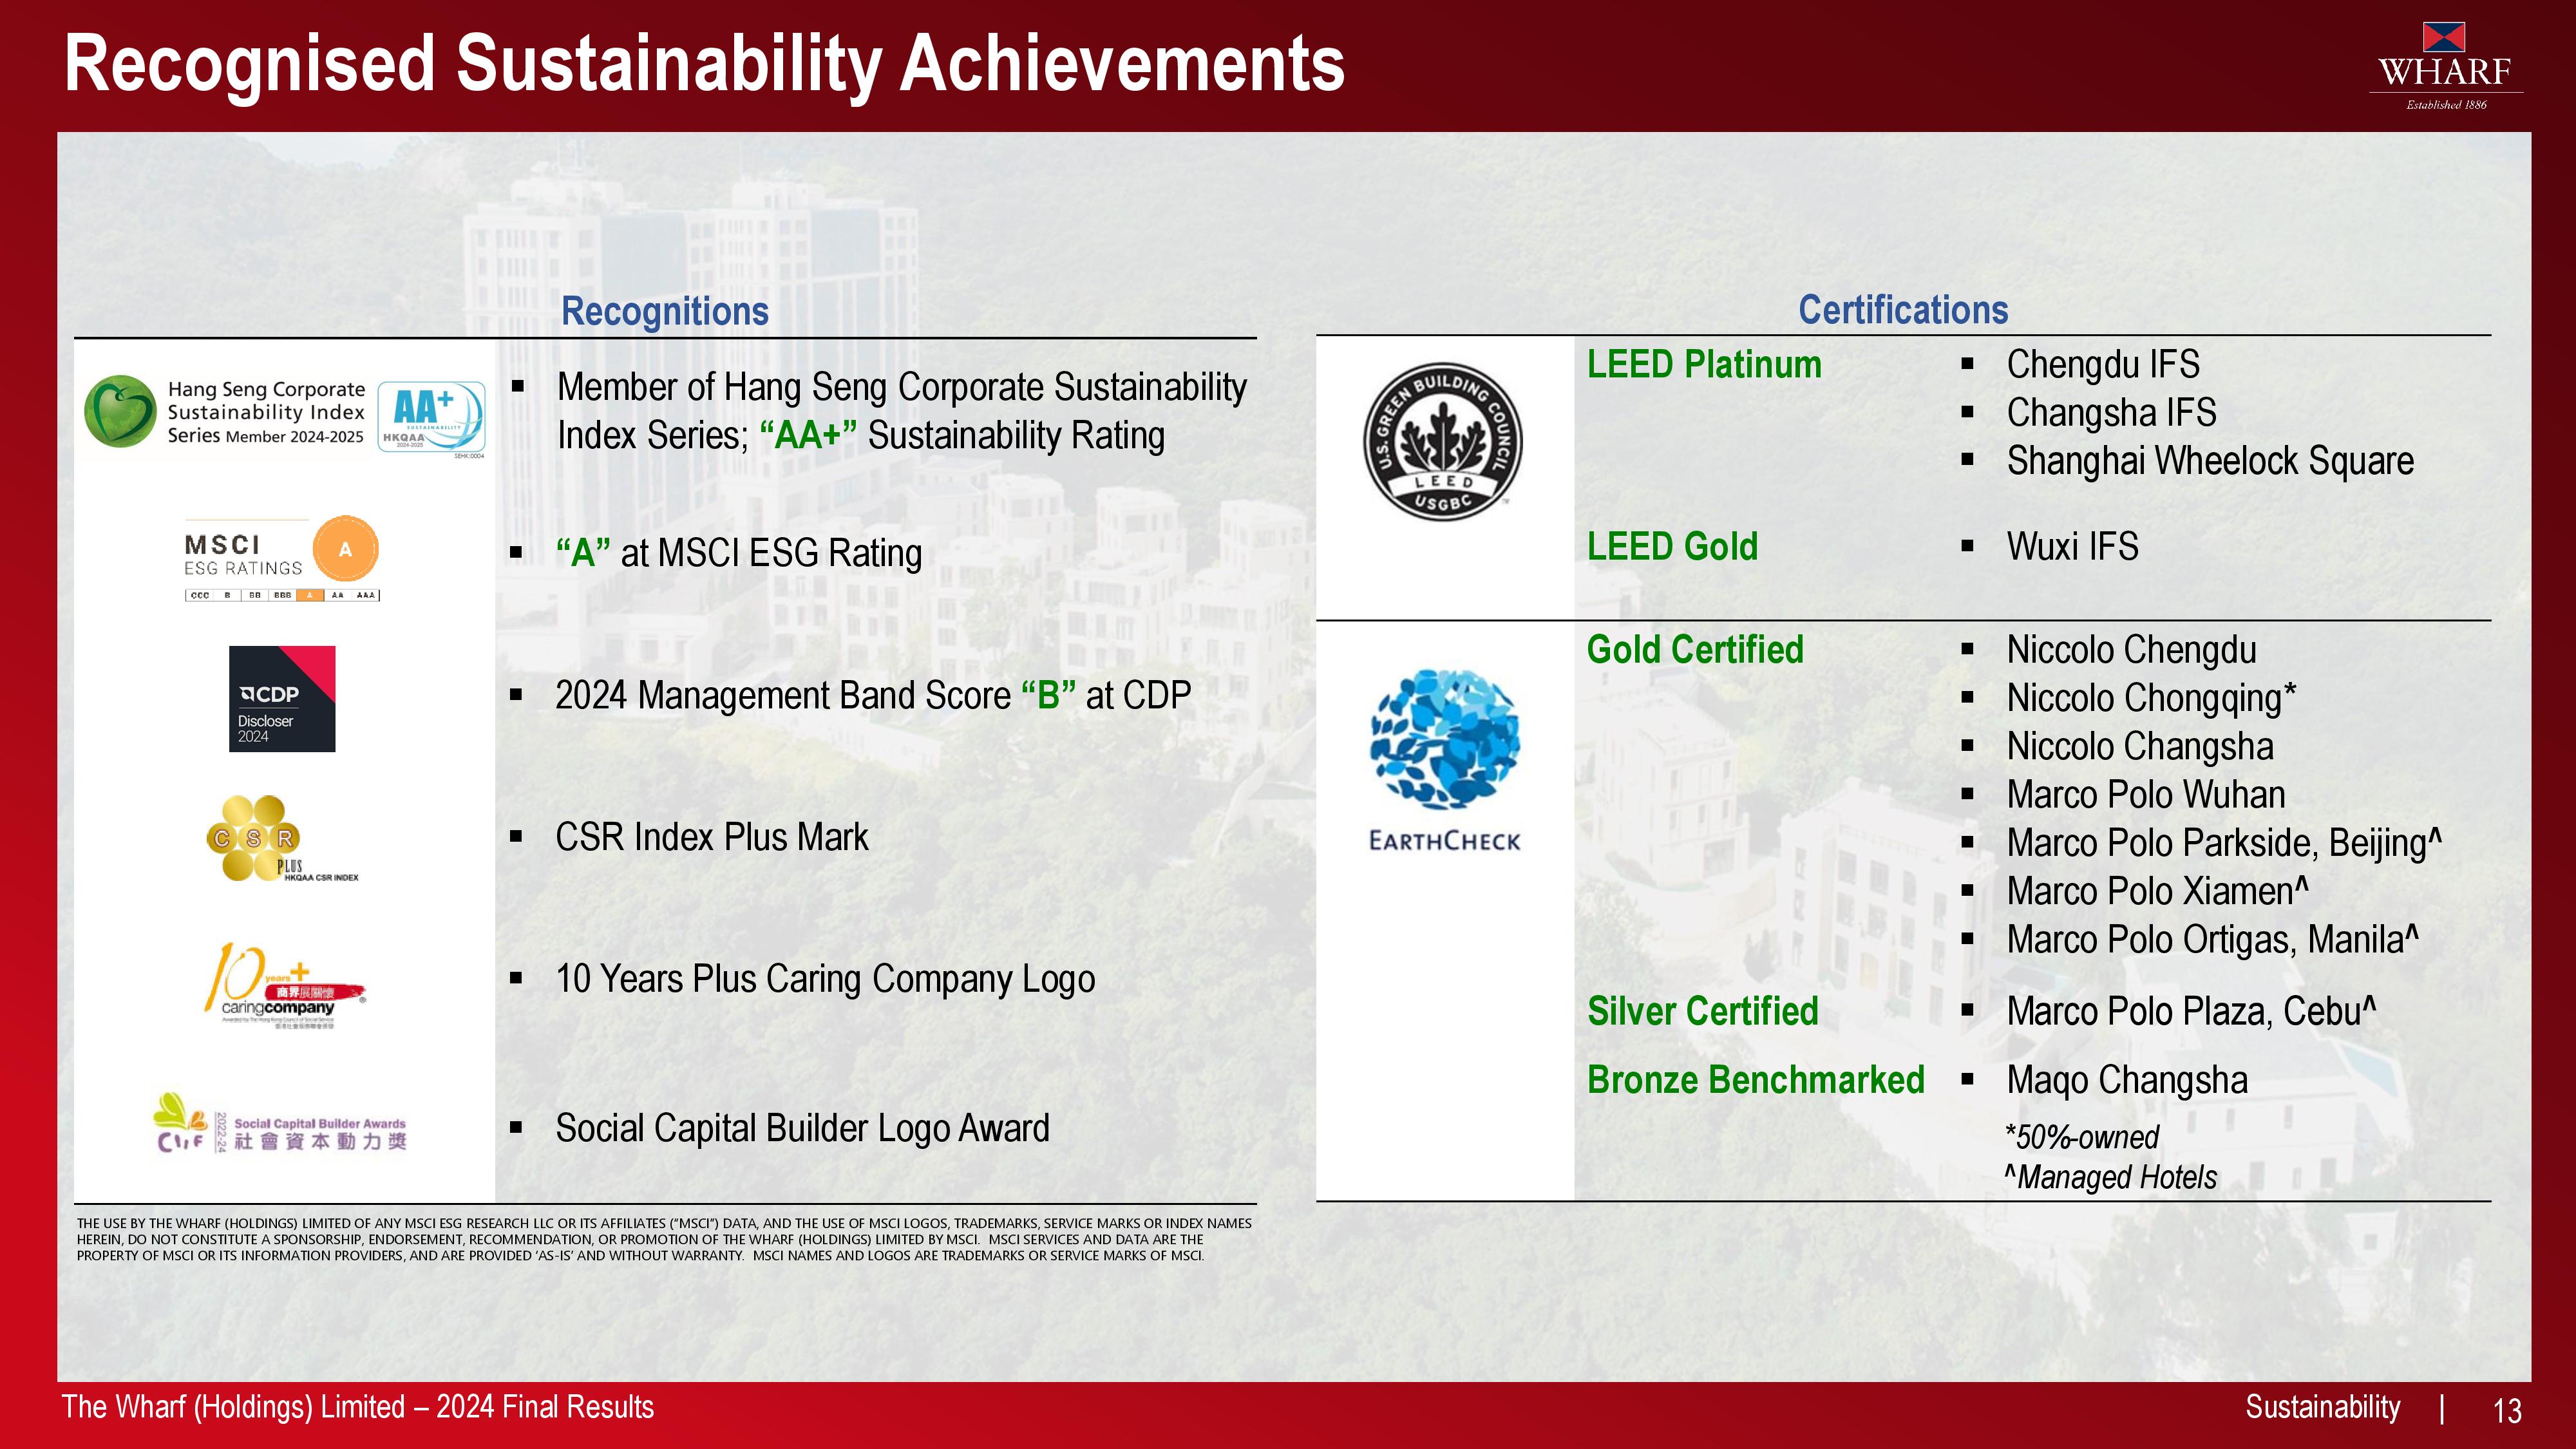Click the Marco Polo Wuhan entry

click(x=2146, y=795)
